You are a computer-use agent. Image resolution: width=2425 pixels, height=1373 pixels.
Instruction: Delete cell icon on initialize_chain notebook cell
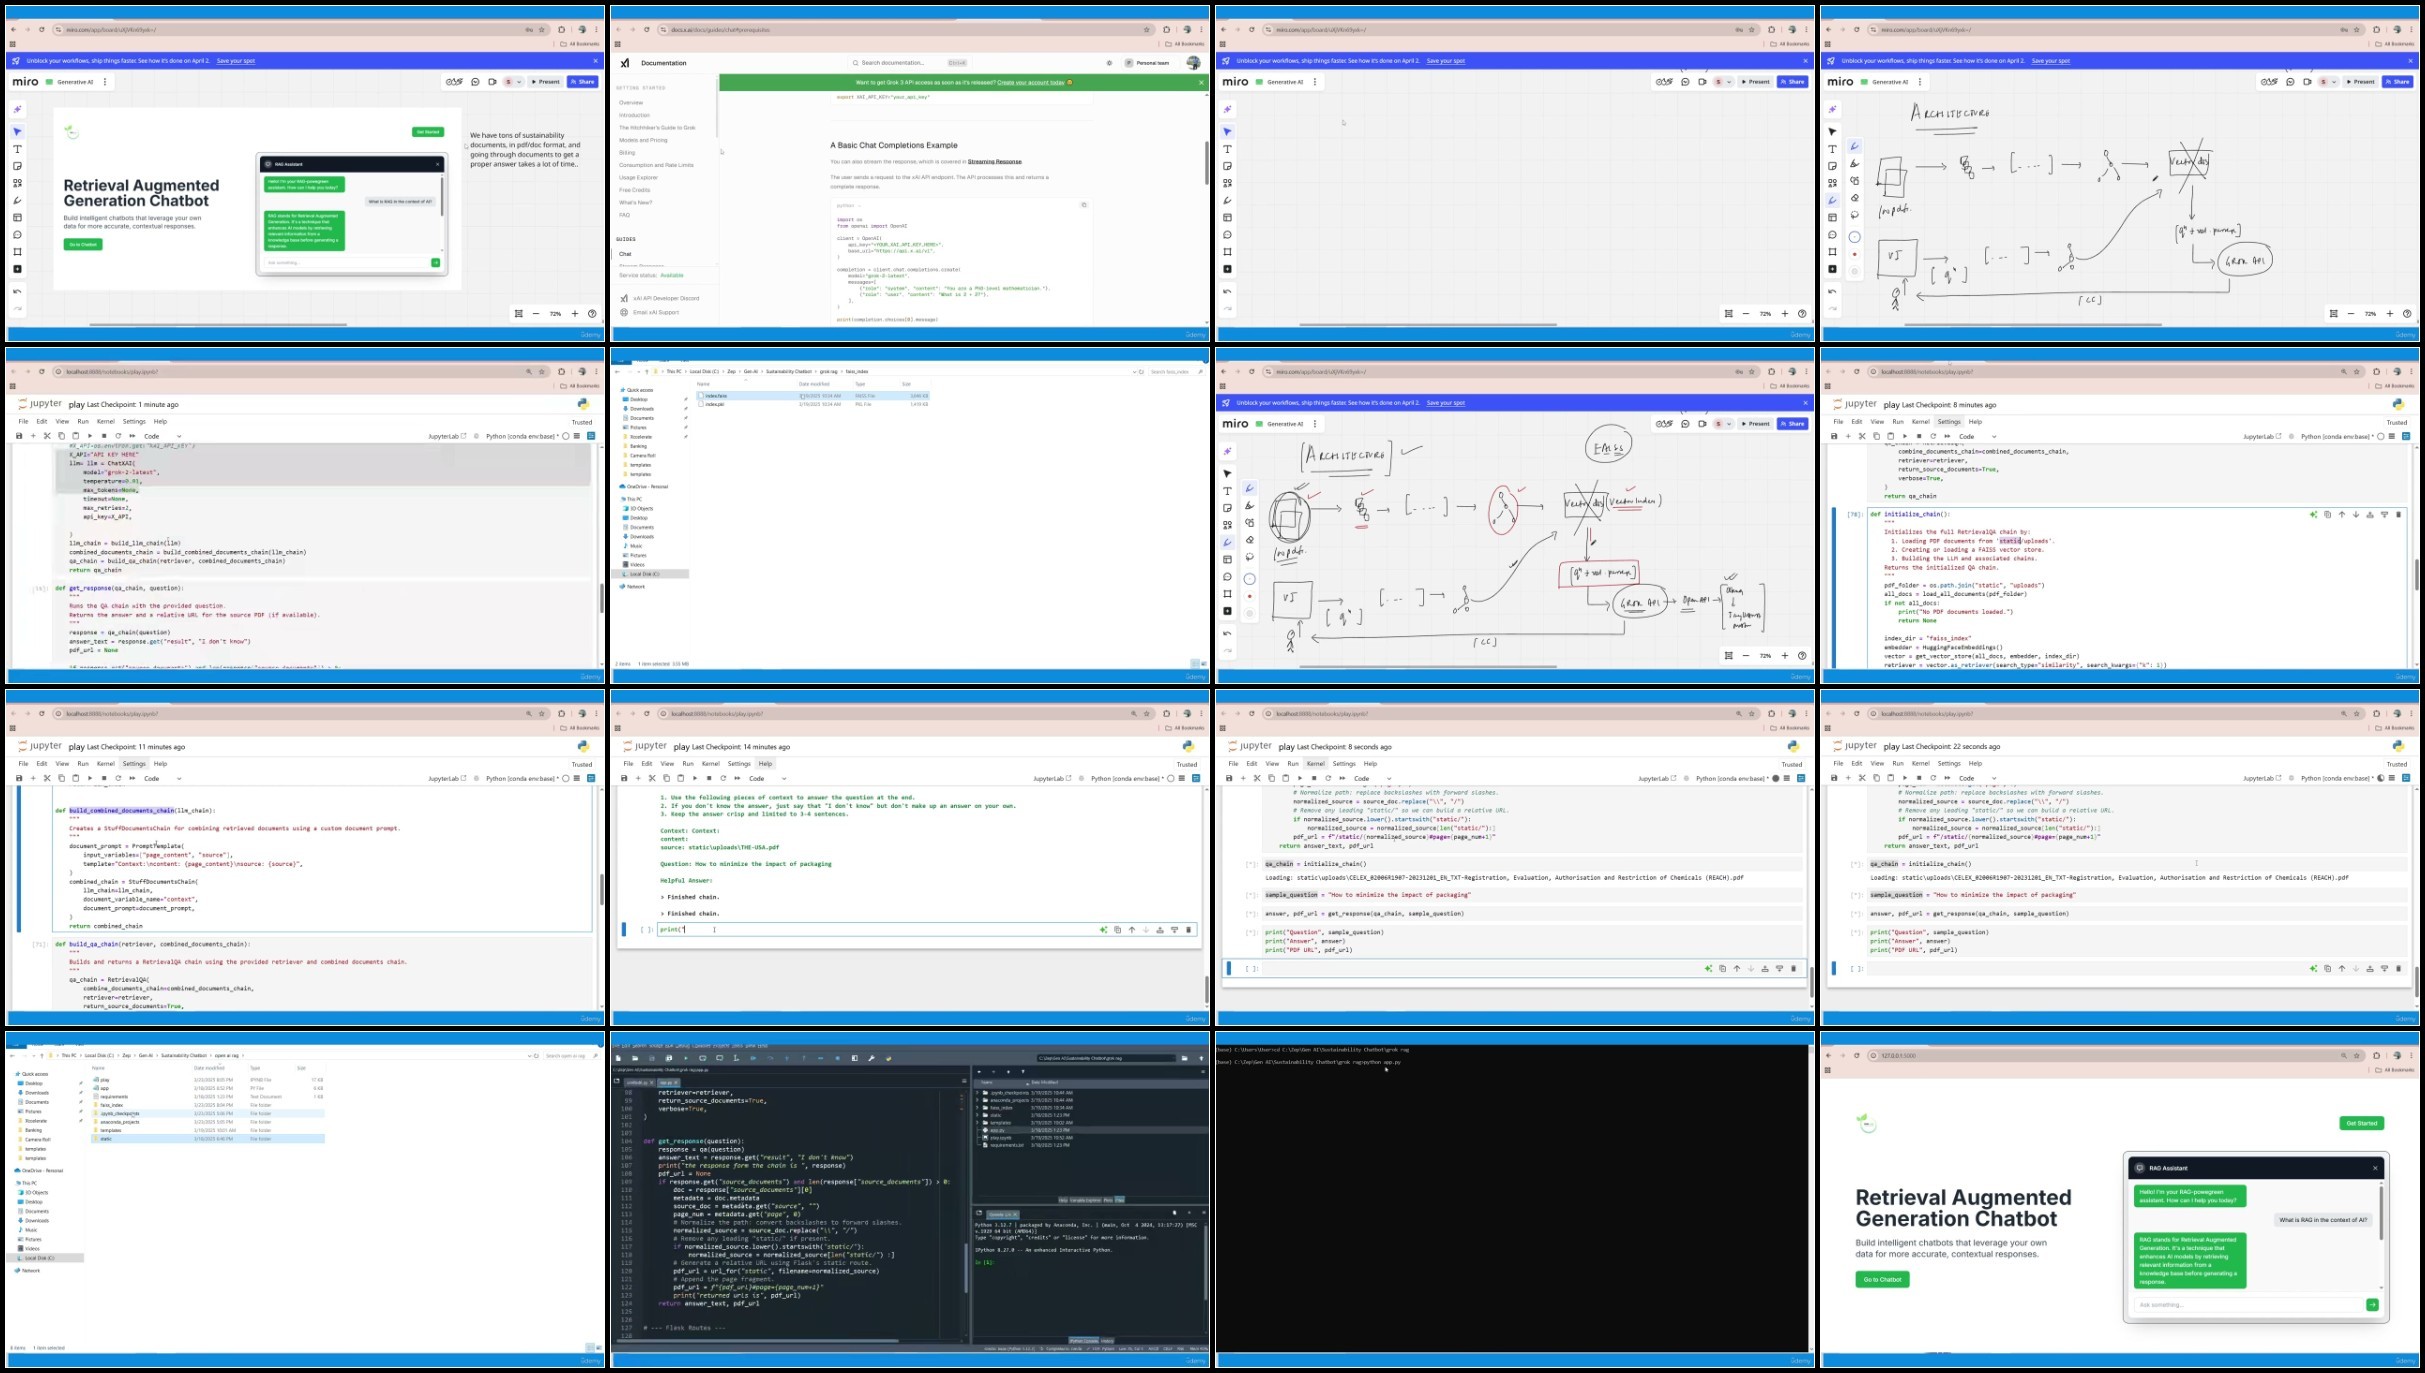(2398, 515)
